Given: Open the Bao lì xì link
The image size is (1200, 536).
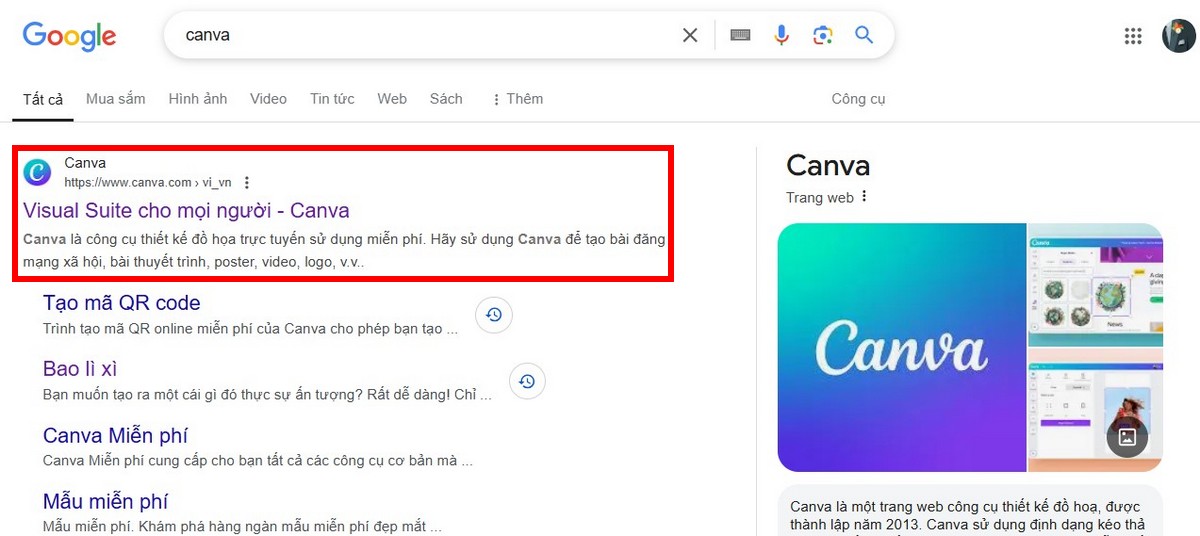Looking at the screenshot, I should 80,369.
